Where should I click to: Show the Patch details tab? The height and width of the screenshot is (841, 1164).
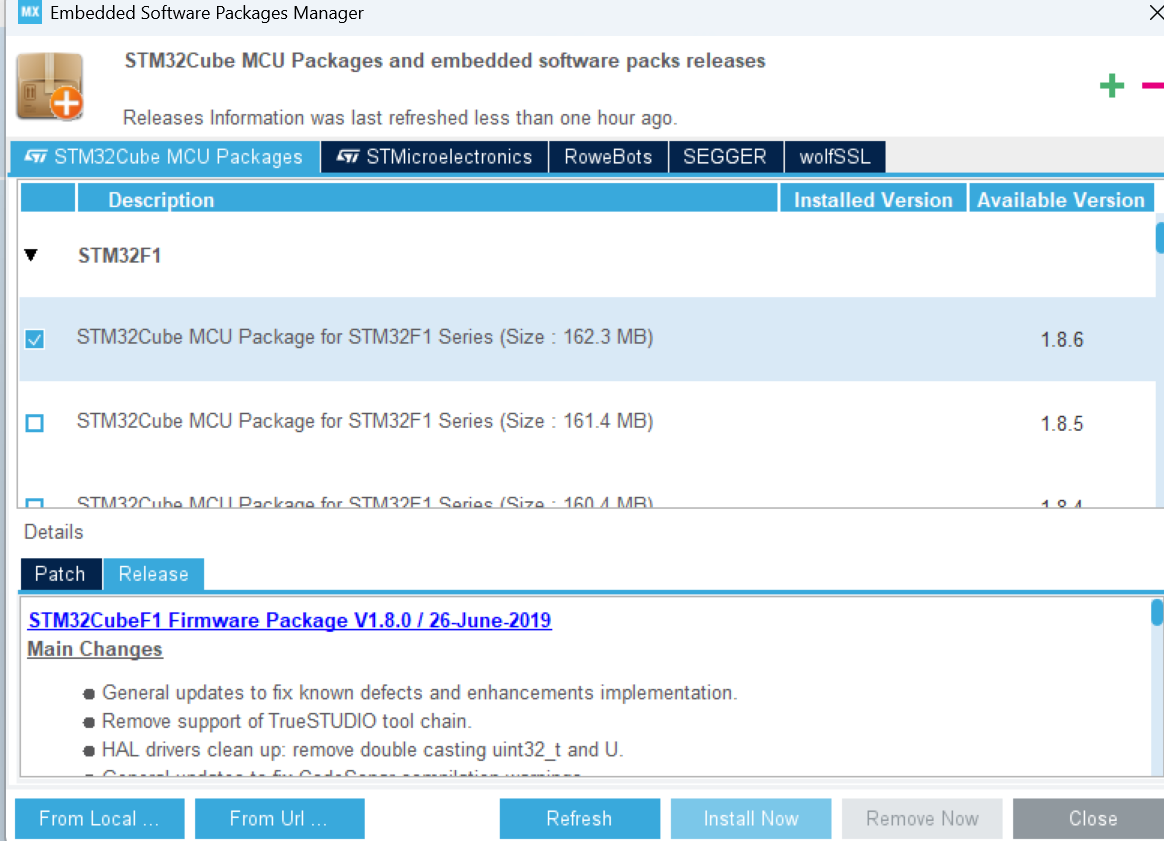pos(61,575)
